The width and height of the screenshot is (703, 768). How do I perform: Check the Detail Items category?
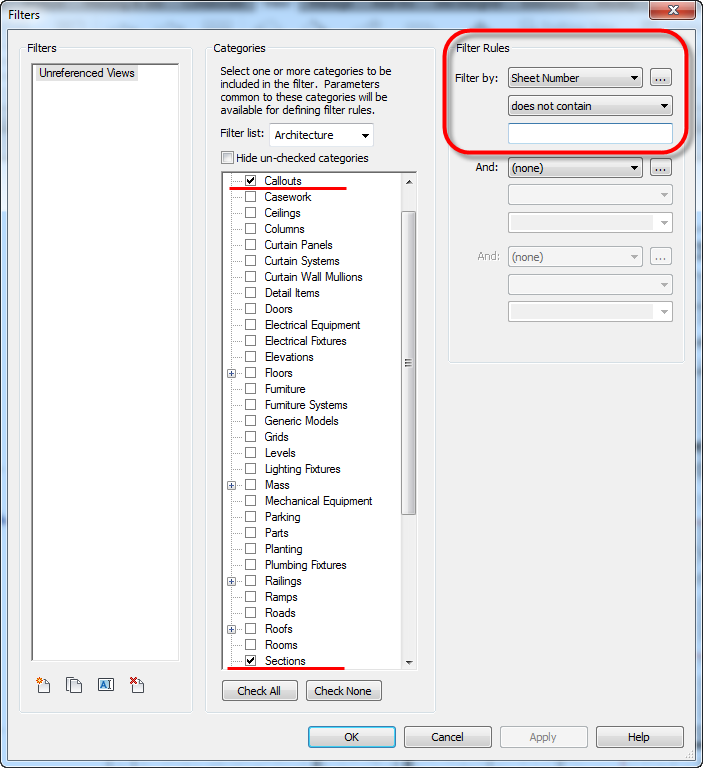(x=250, y=293)
